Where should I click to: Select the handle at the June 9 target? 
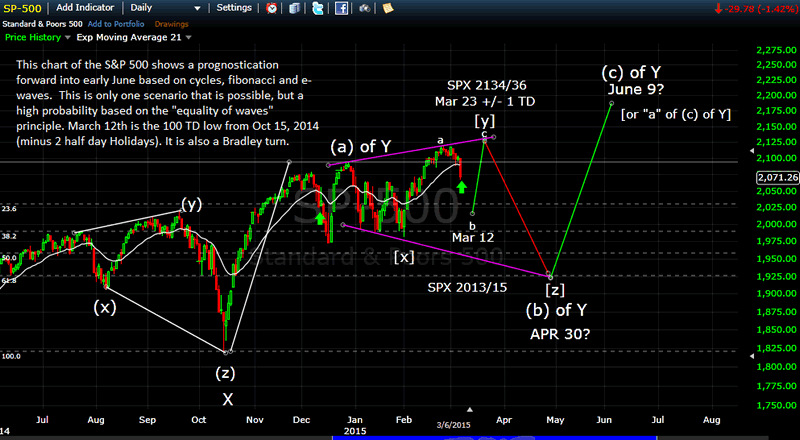[x=611, y=103]
